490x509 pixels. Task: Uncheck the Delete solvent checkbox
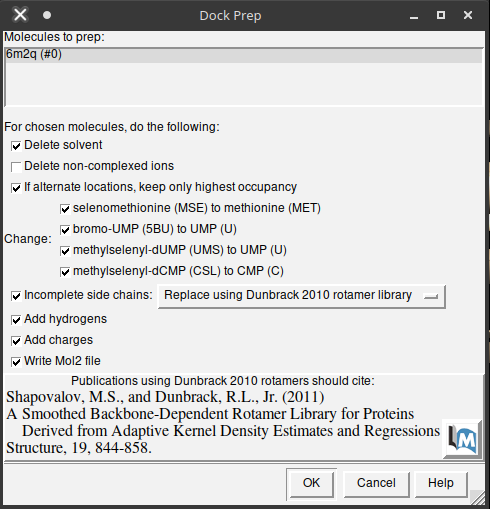tap(16, 146)
